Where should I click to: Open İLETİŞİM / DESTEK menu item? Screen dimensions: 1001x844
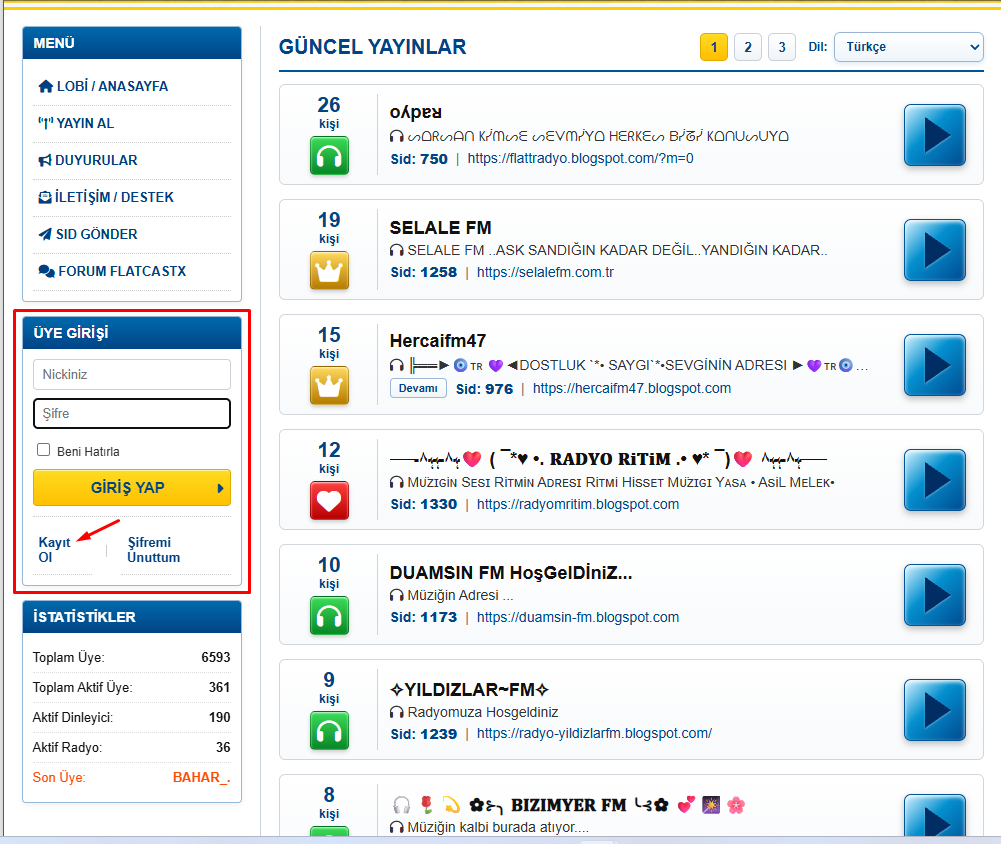point(106,197)
